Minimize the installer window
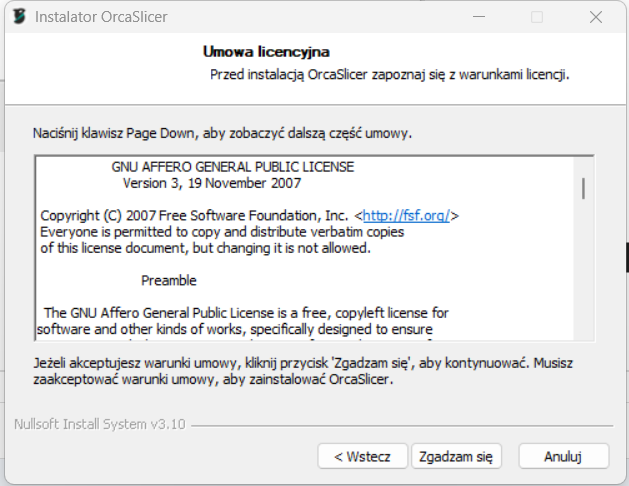629x486 pixels. tap(479, 17)
